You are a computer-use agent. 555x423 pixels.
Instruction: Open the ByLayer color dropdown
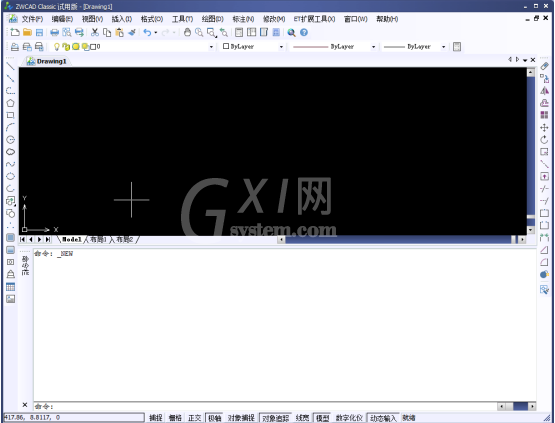pyautogui.click(x=281, y=47)
